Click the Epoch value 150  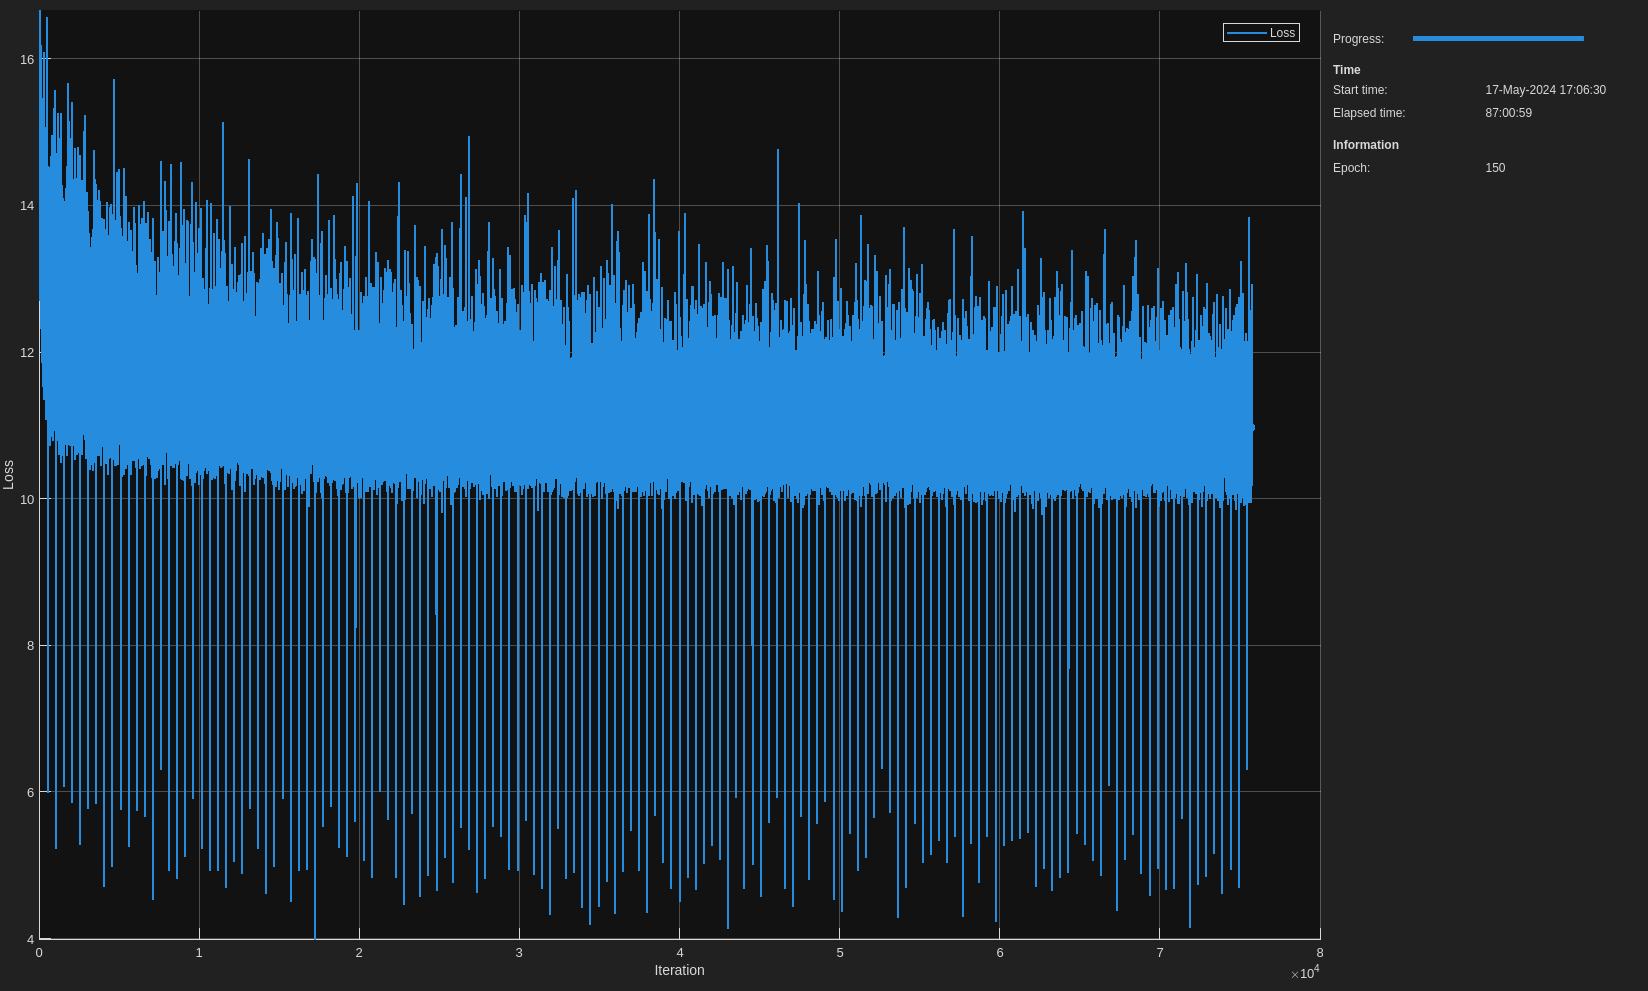(x=1495, y=168)
